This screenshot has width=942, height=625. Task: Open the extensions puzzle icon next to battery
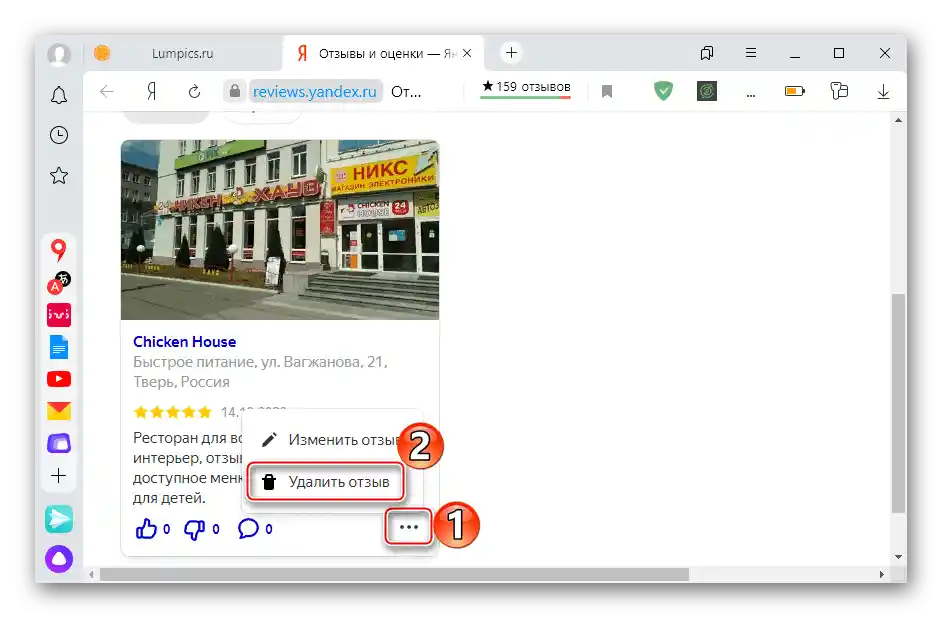pyautogui.click(x=839, y=91)
